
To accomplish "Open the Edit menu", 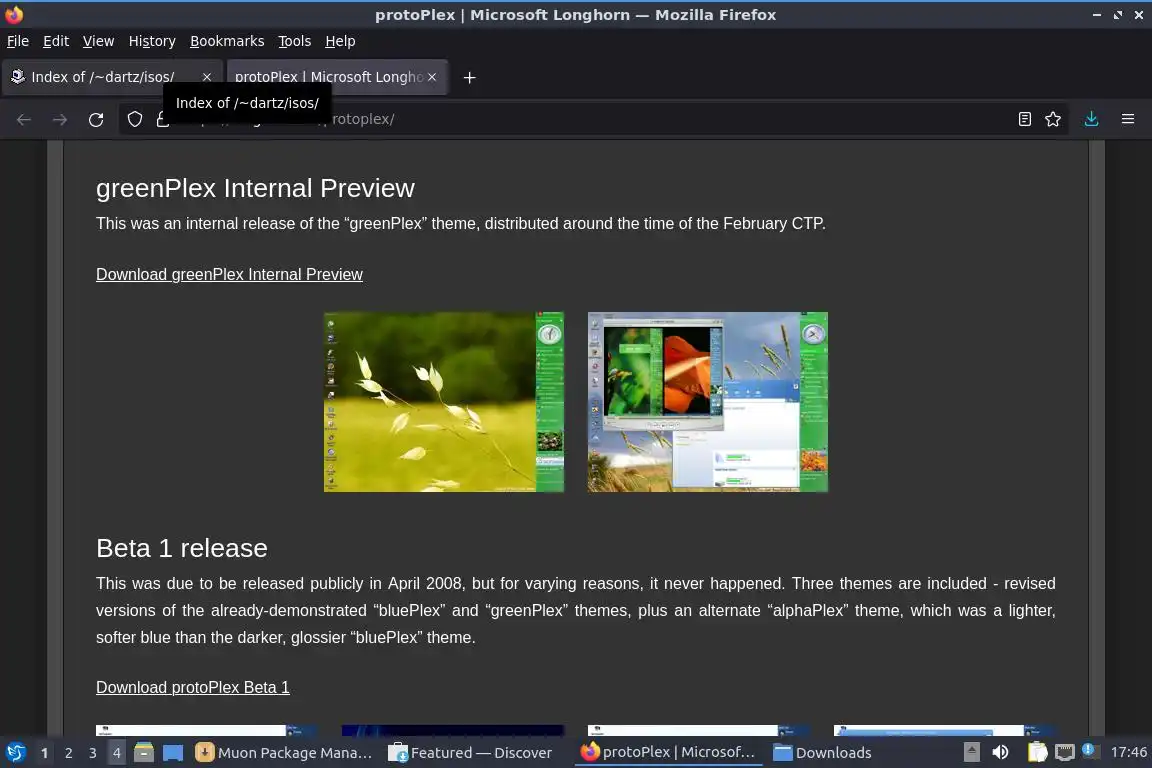I will (x=56, y=41).
